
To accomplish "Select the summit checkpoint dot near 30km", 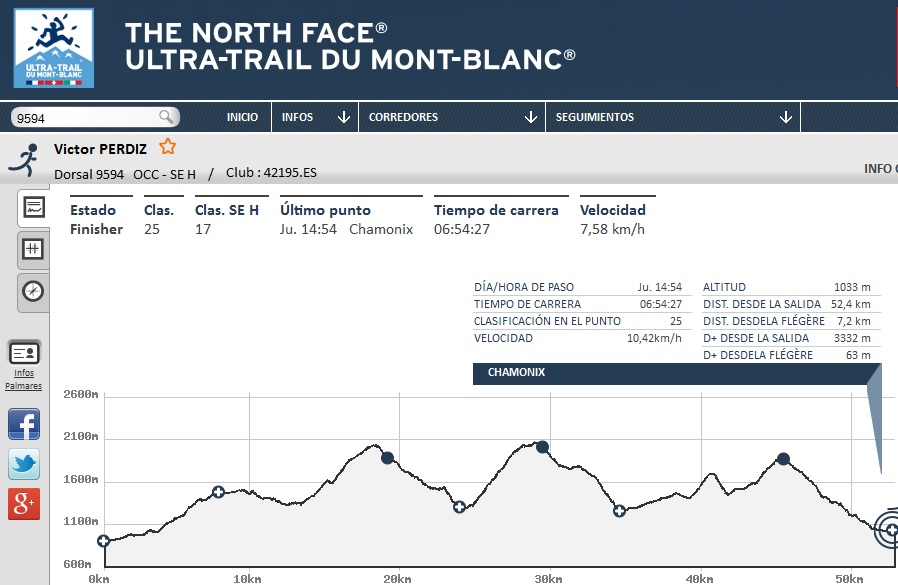I will [542, 447].
